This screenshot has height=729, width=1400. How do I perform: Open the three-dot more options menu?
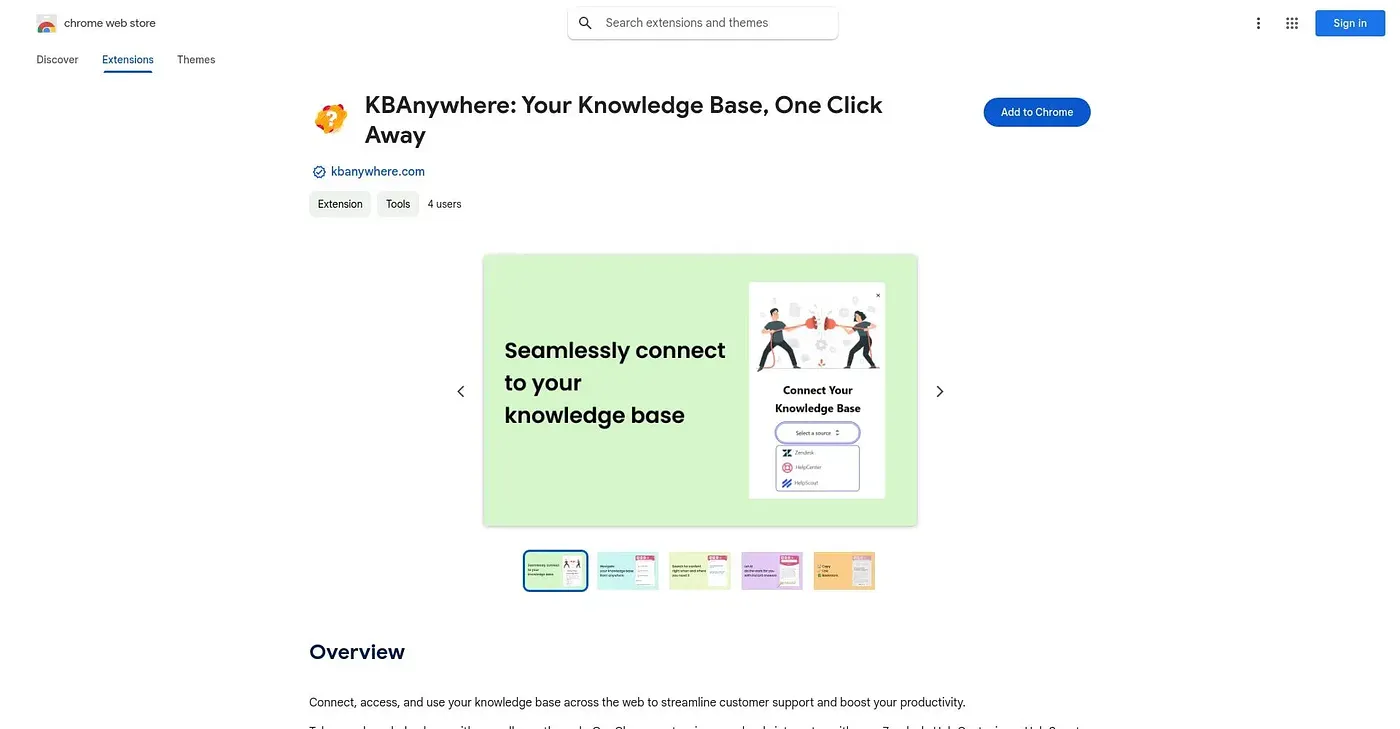pos(1258,23)
